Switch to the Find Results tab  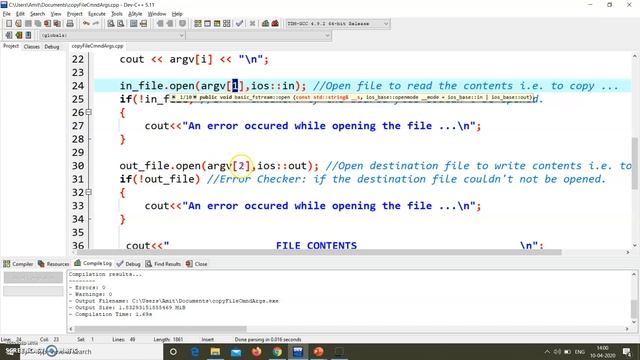coord(163,264)
